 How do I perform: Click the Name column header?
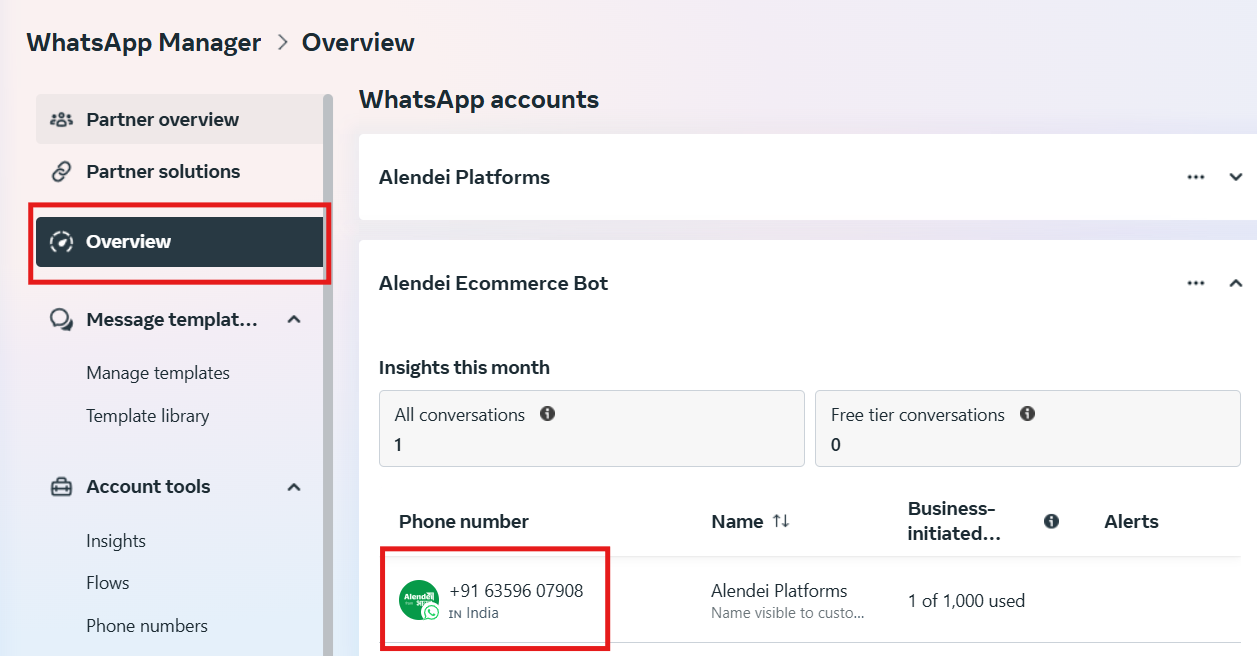(x=737, y=521)
